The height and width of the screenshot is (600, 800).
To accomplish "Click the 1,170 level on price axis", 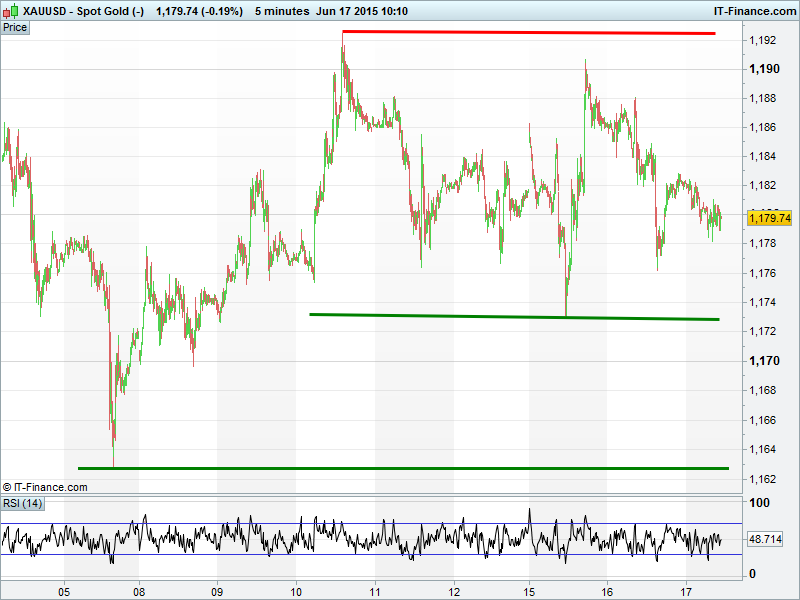I will pyautogui.click(x=764, y=361).
